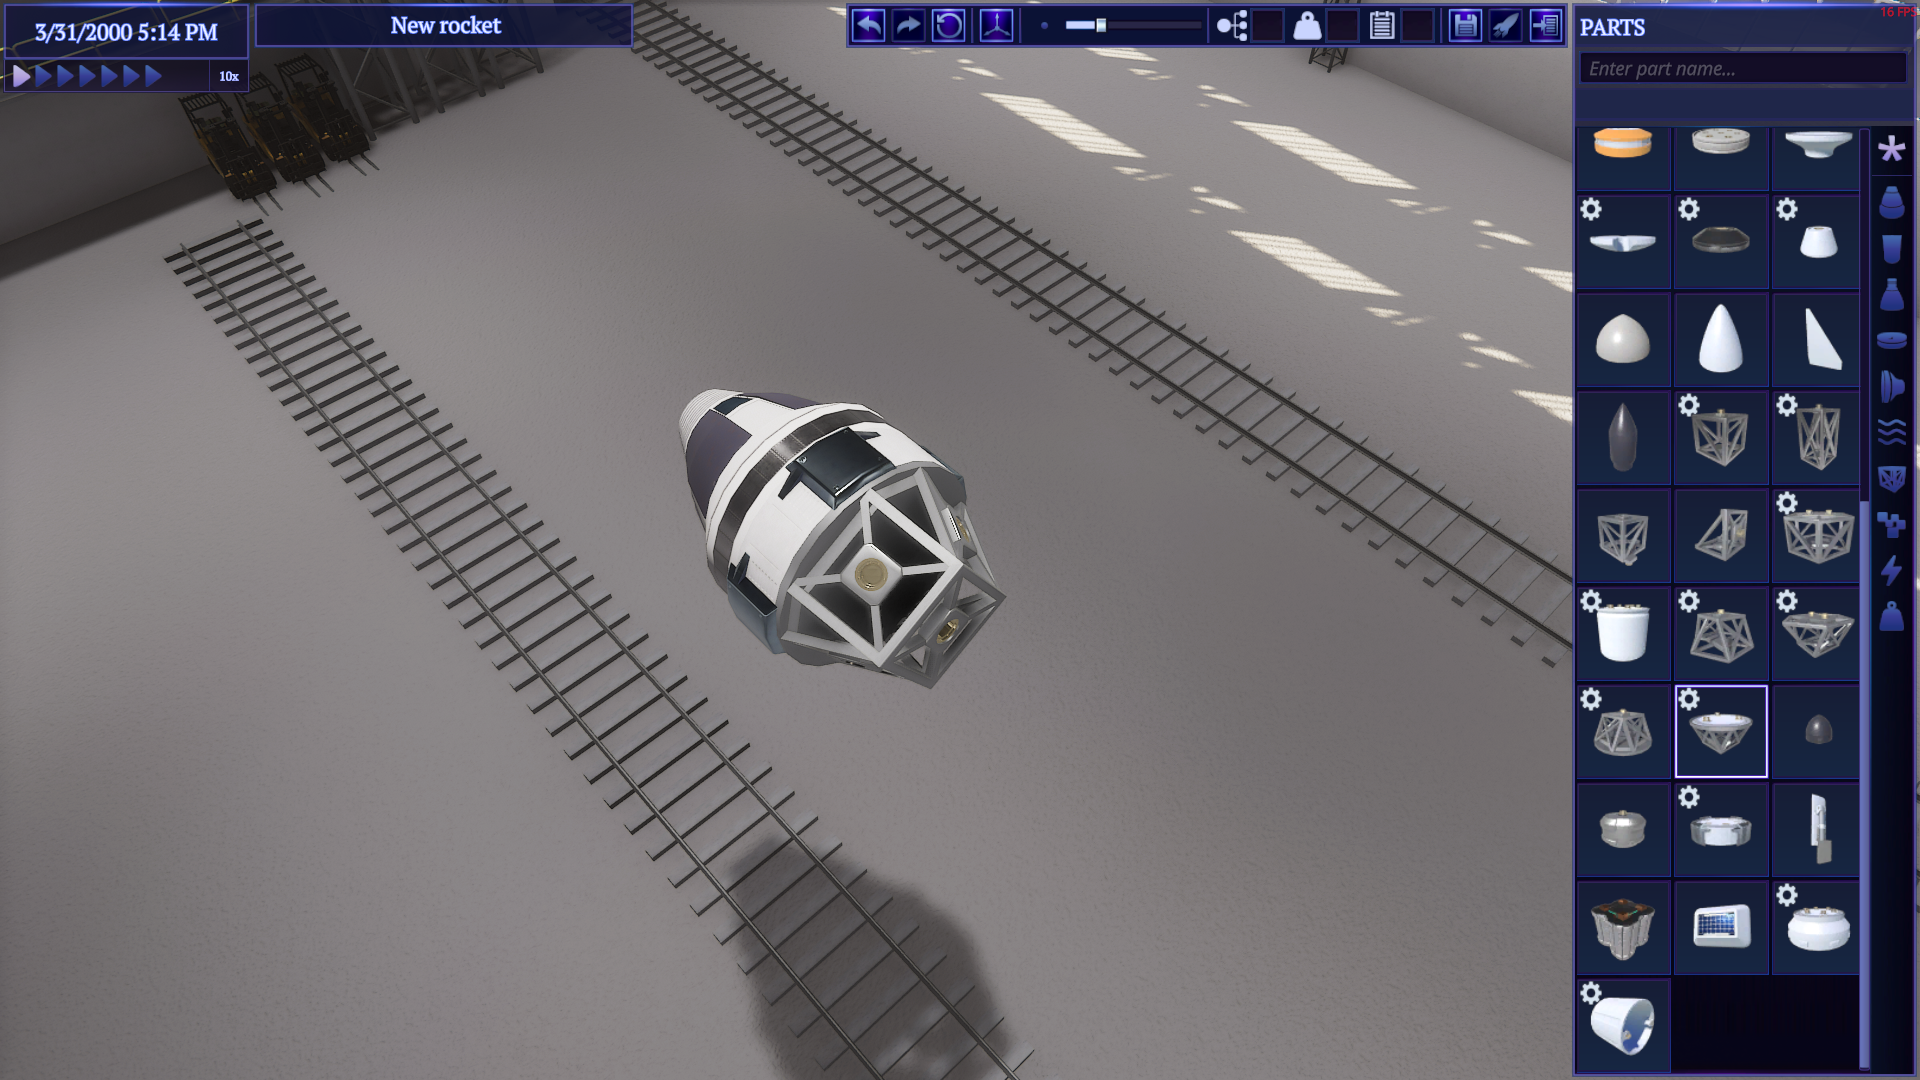Image resolution: width=1920 pixels, height=1080 pixels.
Task: Select the flat disc category icon
Action: [1891, 340]
